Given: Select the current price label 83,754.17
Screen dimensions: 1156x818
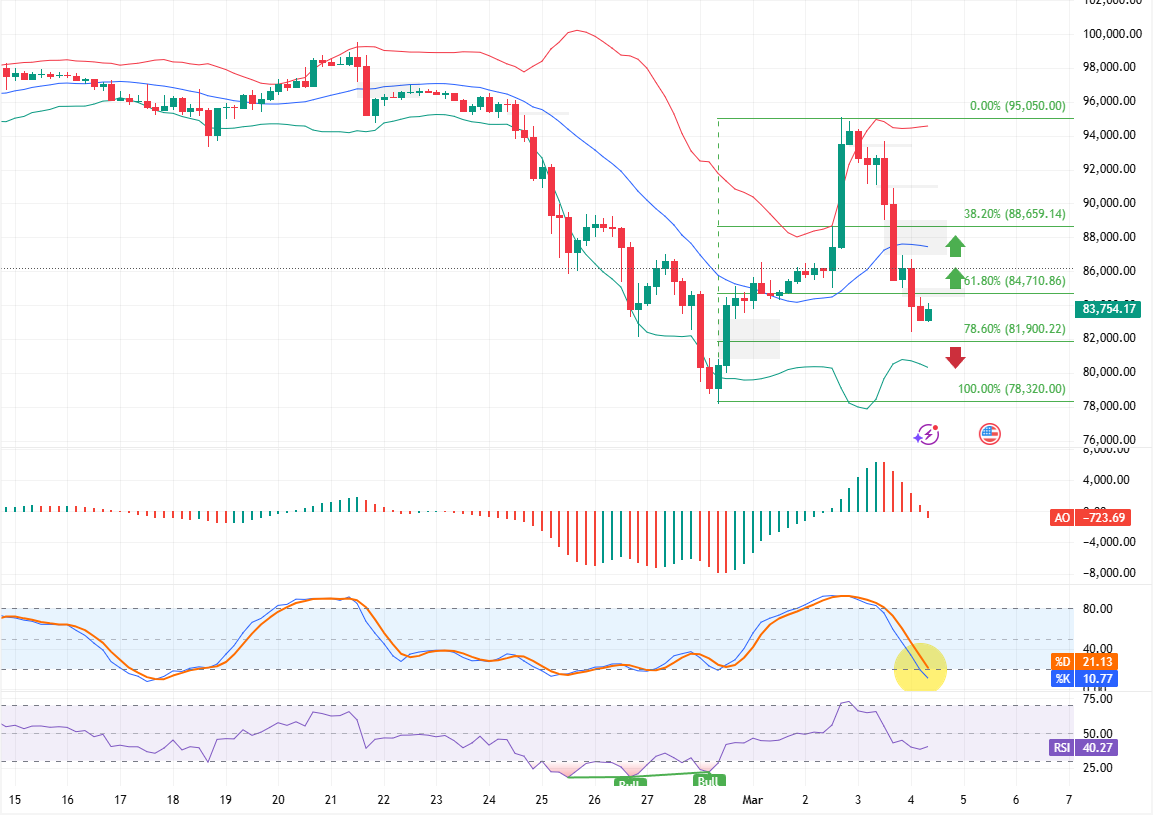Looking at the screenshot, I should (1109, 309).
